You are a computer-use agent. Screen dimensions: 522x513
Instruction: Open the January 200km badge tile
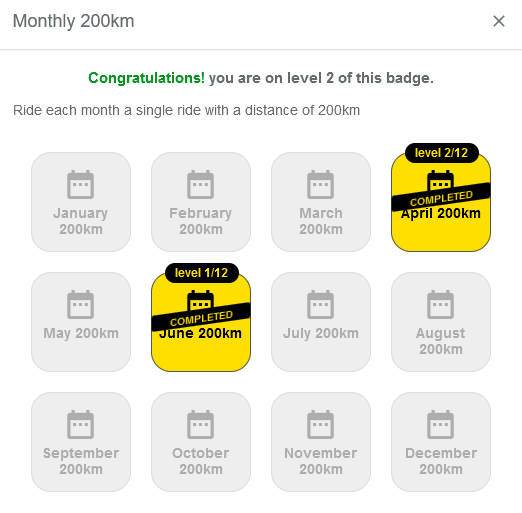tap(81, 202)
